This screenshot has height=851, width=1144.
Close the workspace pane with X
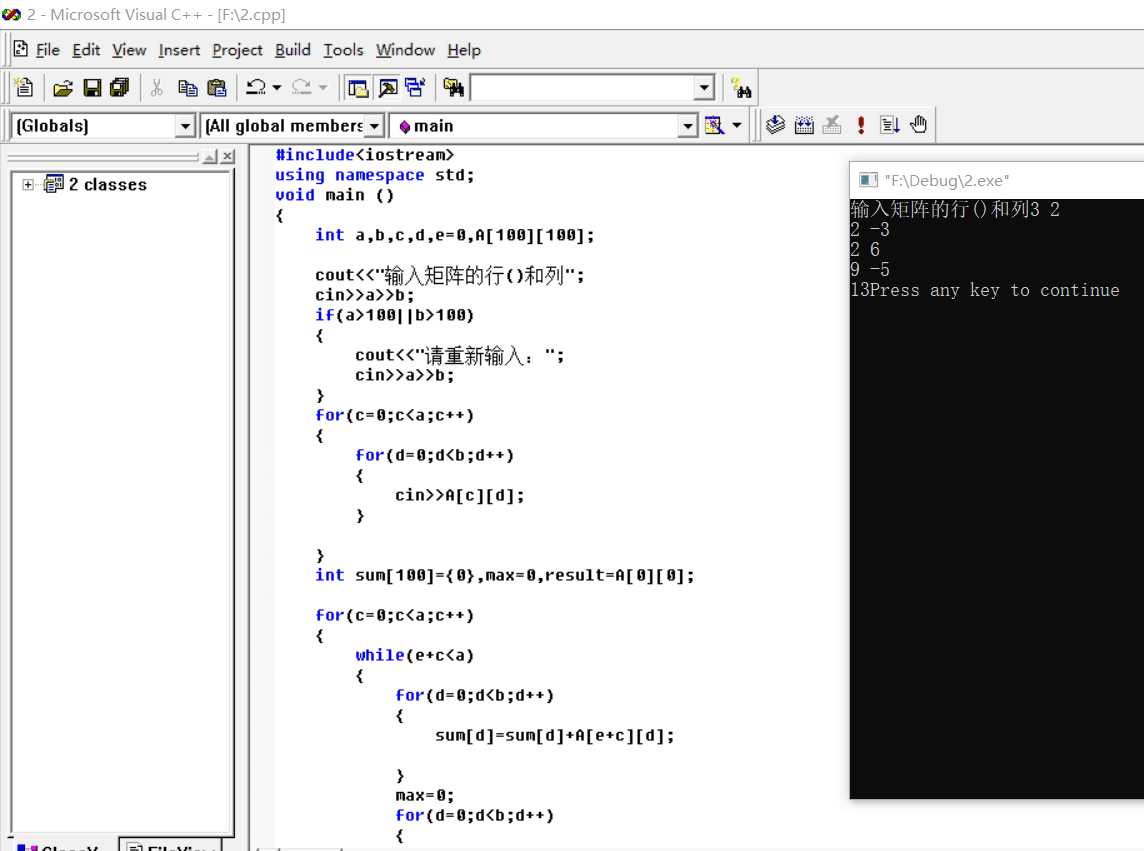[x=228, y=156]
